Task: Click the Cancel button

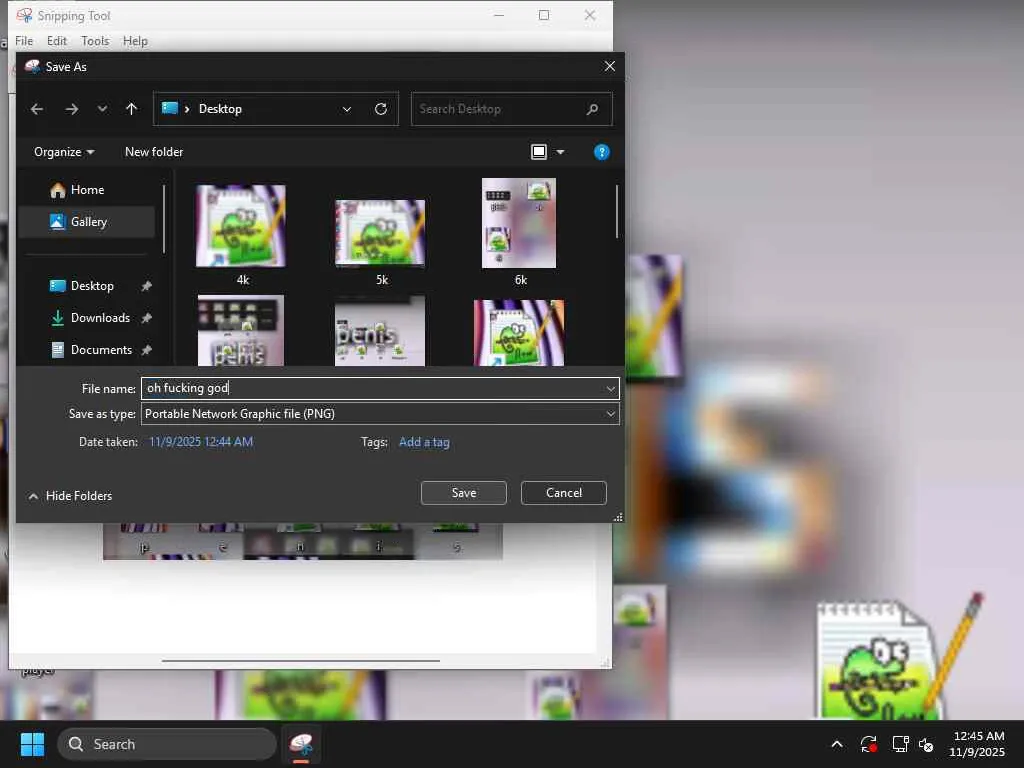Action: point(564,493)
